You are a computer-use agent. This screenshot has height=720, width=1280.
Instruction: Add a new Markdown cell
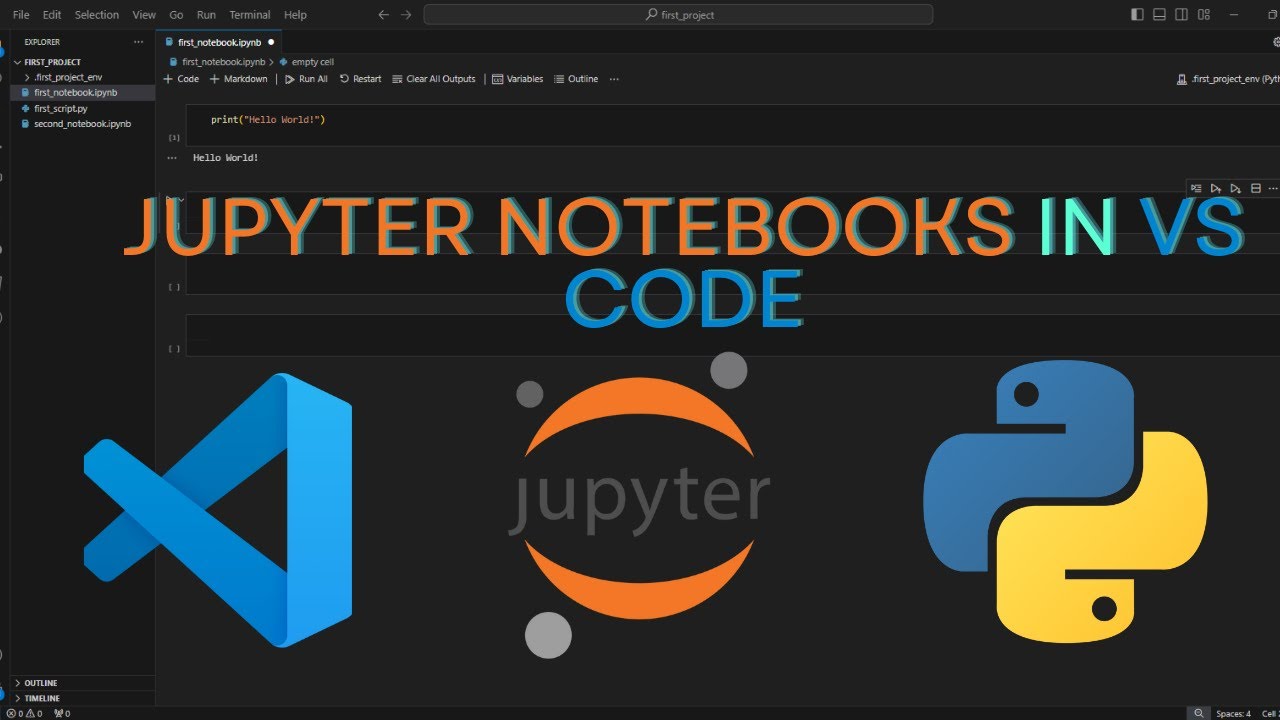click(x=238, y=79)
